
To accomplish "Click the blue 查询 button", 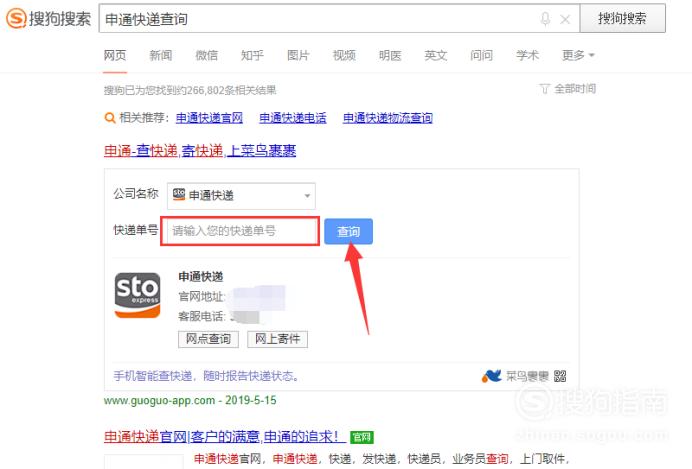I will tap(349, 231).
